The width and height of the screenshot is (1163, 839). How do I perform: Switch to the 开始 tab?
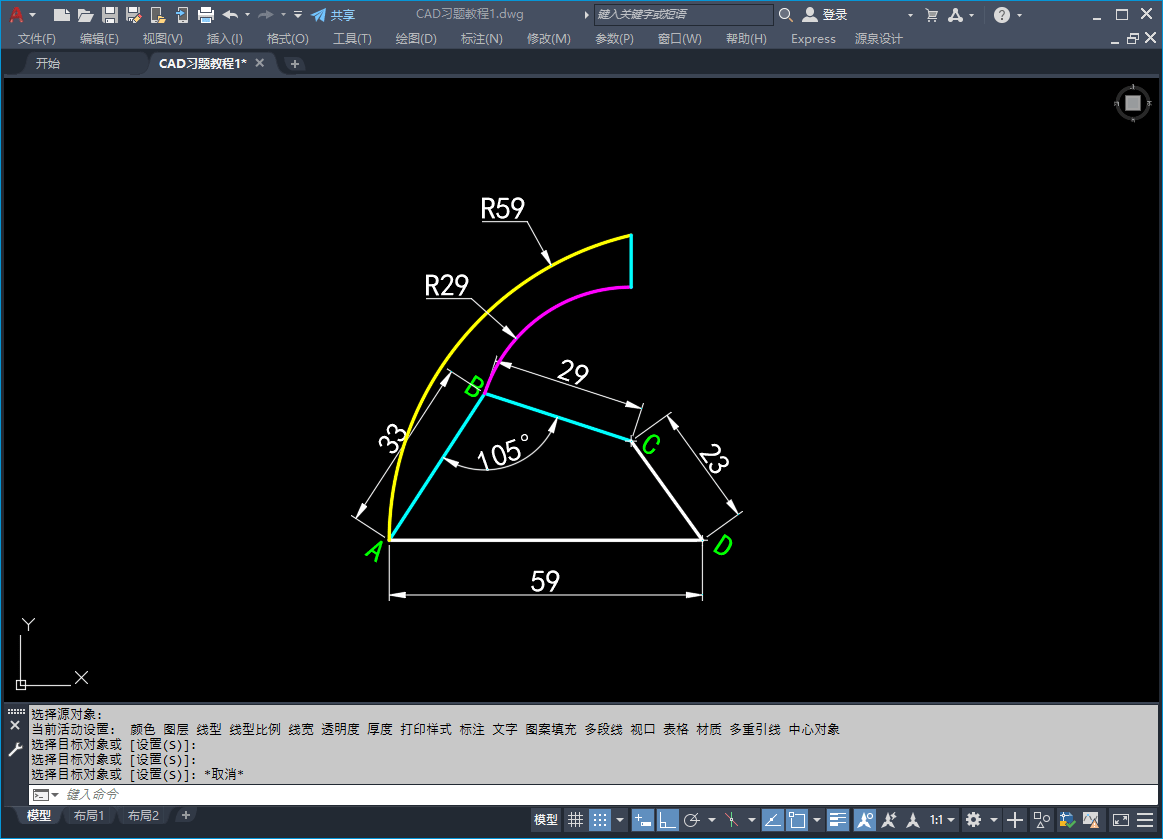coord(47,64)
